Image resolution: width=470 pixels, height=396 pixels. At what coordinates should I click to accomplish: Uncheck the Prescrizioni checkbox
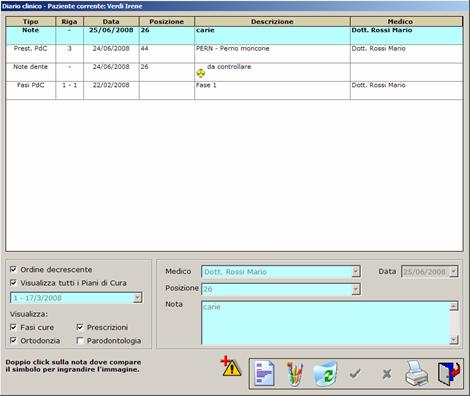[80, 327]
